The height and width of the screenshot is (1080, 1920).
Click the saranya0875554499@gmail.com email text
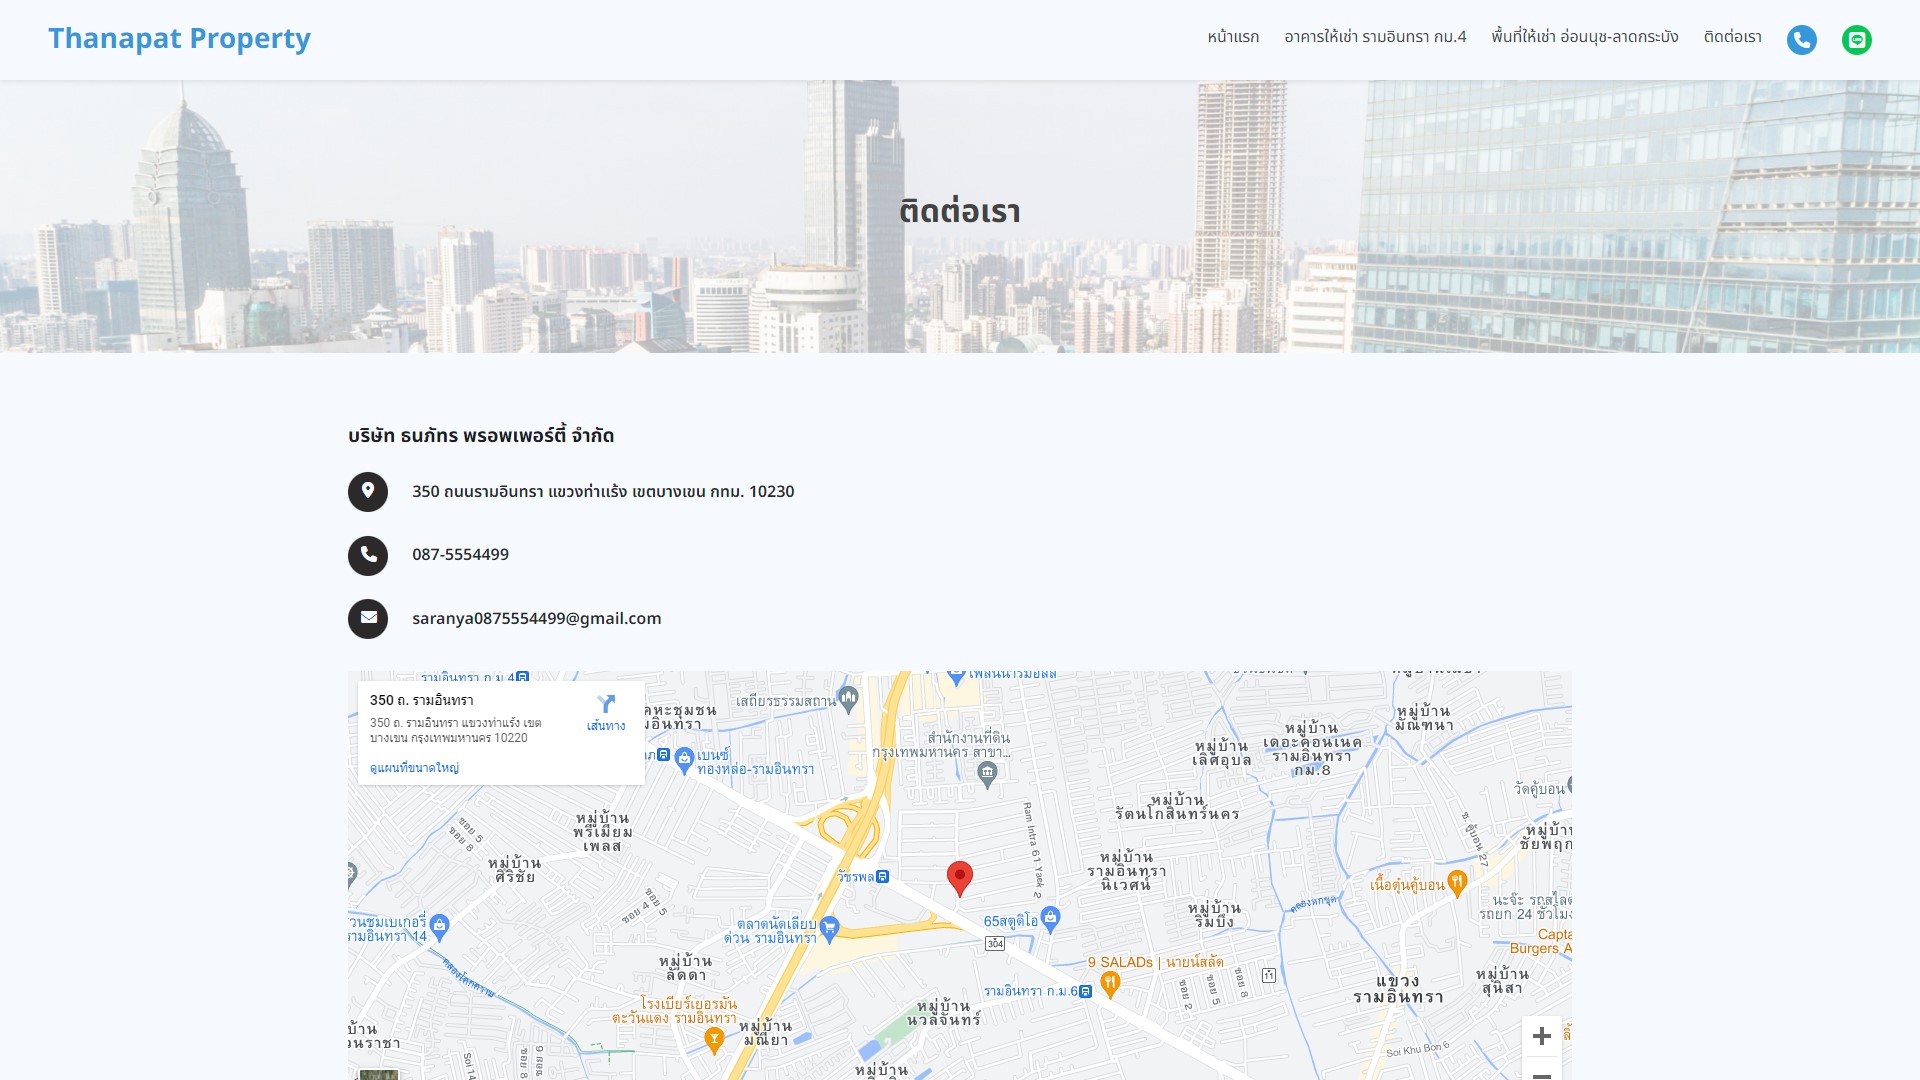click(536, 618)
